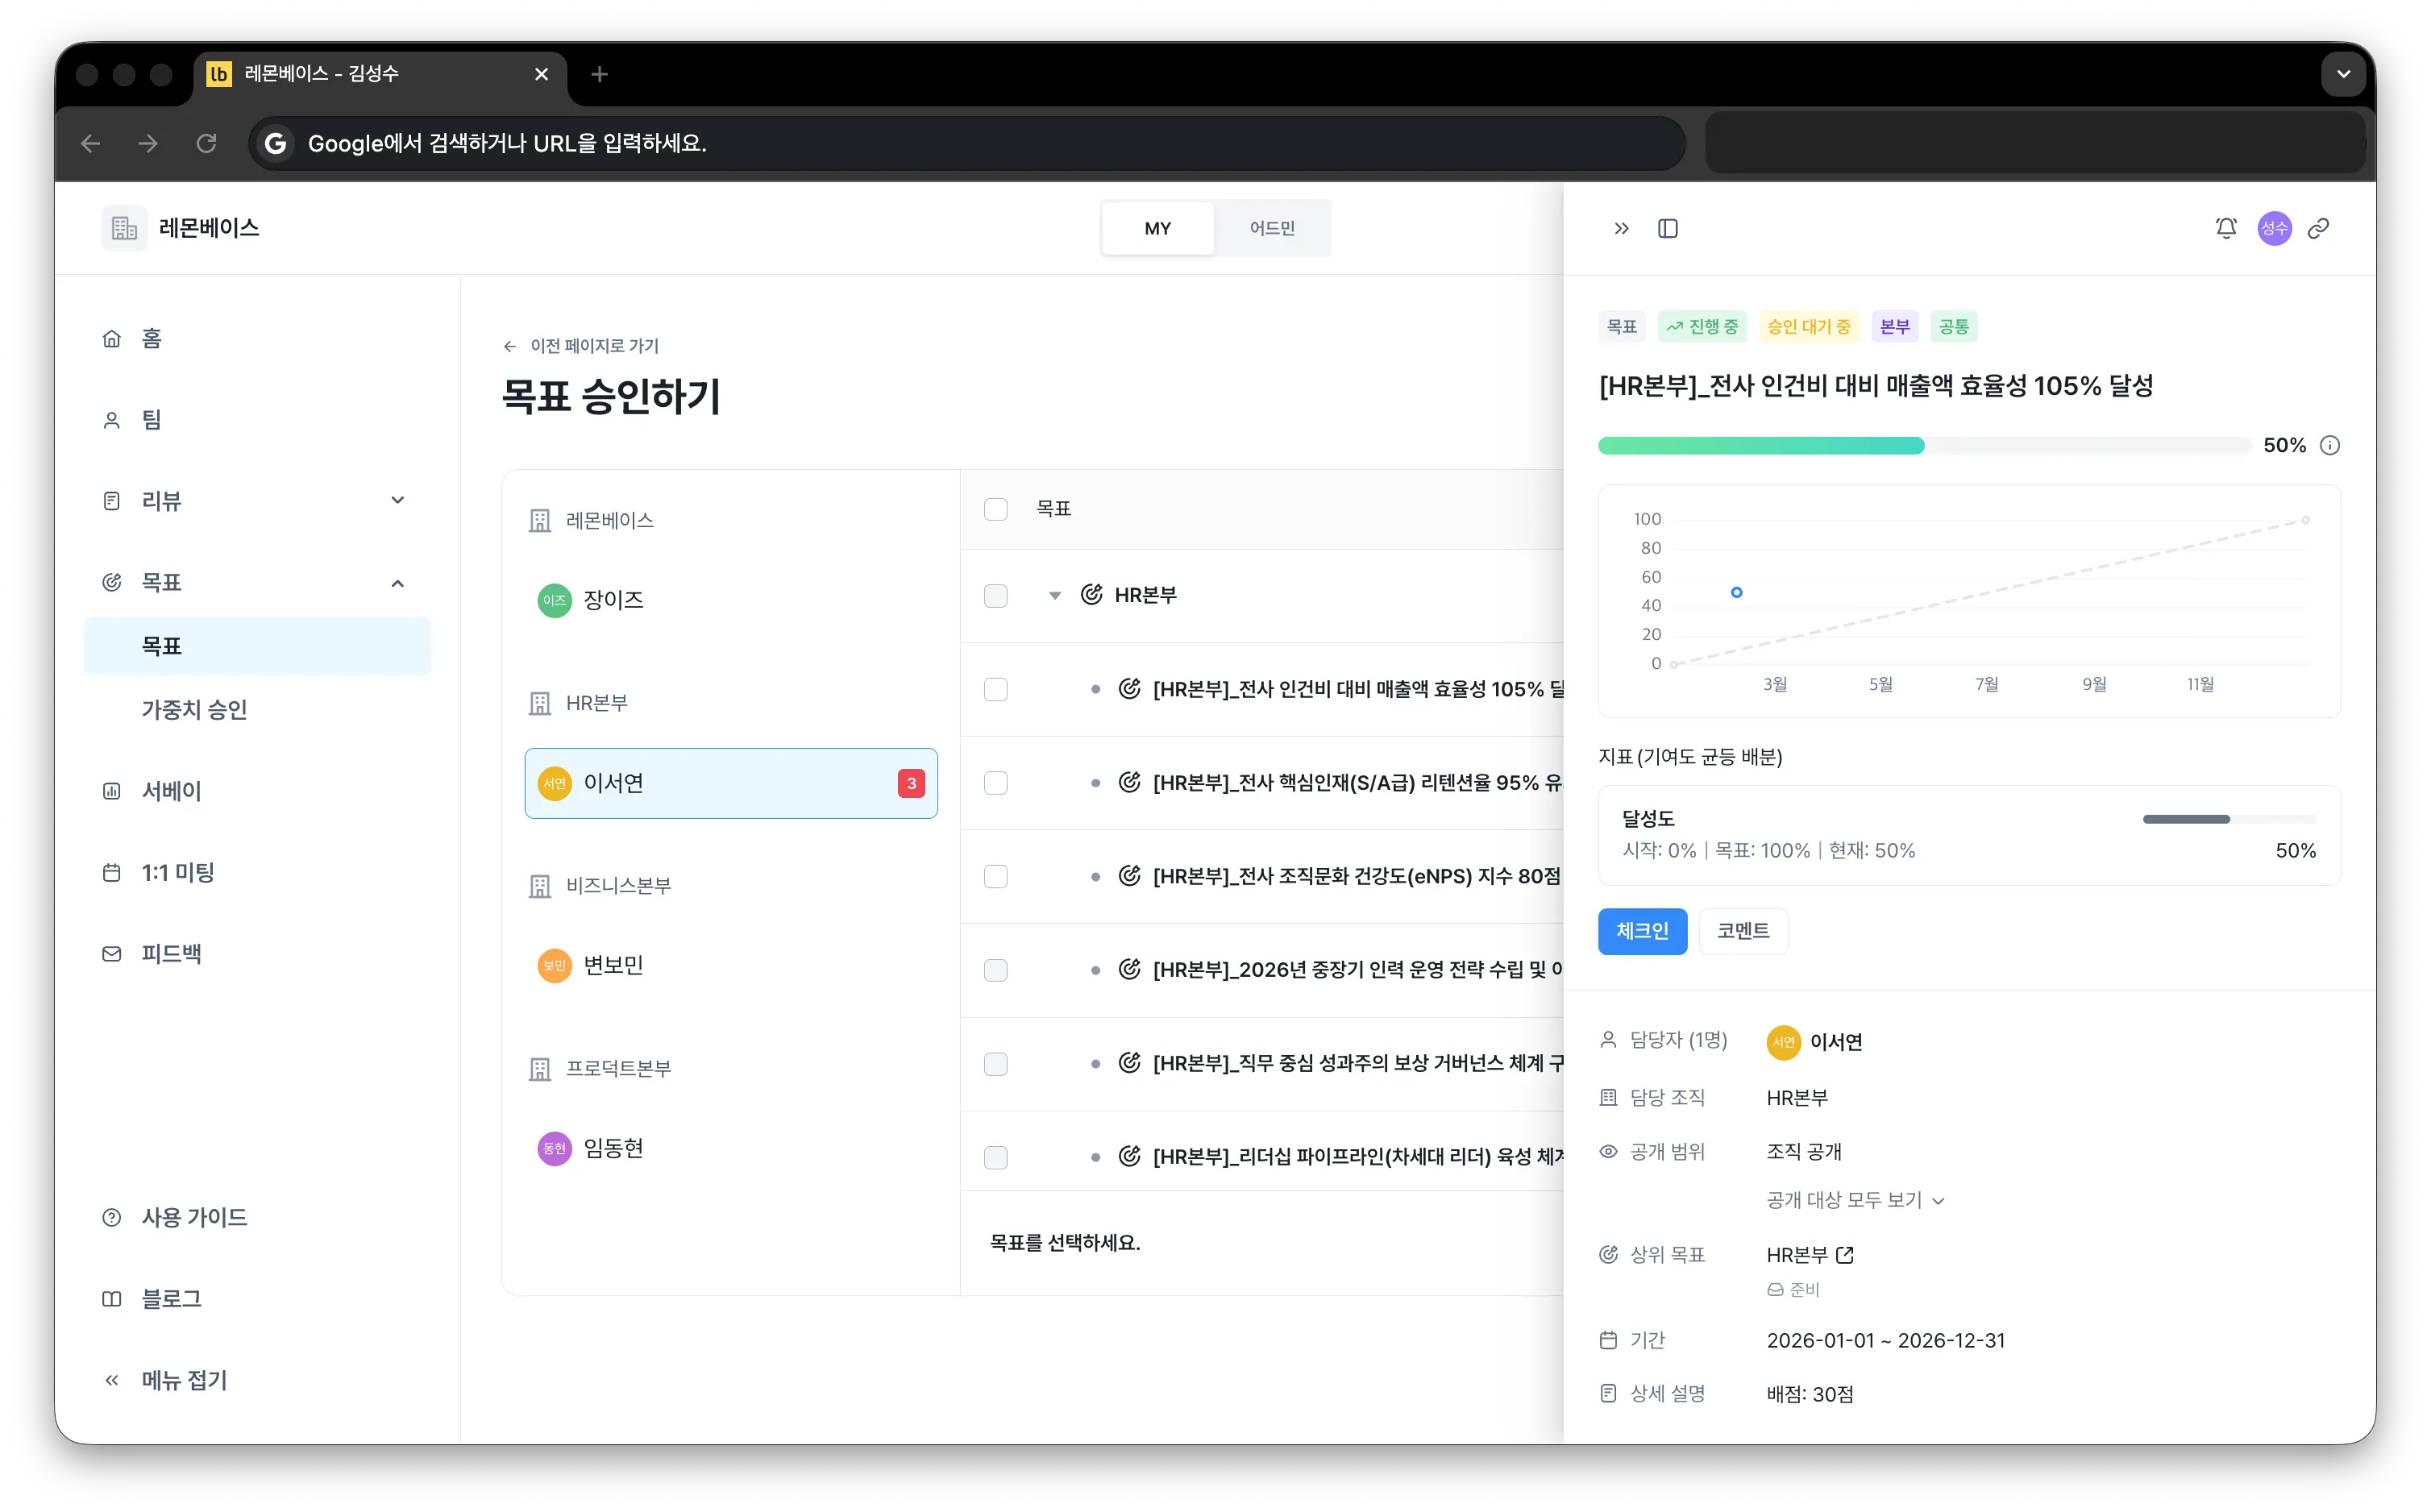Click the 체크인 button

tap(1641, 931)
